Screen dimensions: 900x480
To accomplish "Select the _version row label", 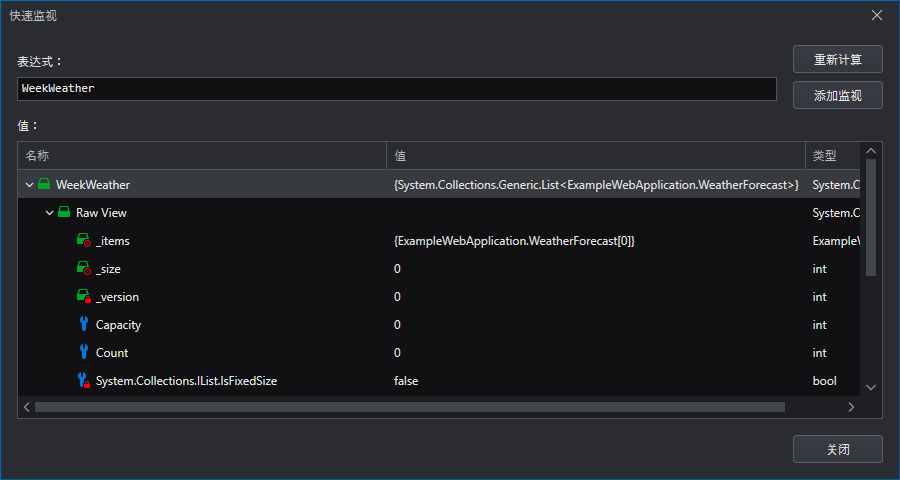I will click(117, 297).
